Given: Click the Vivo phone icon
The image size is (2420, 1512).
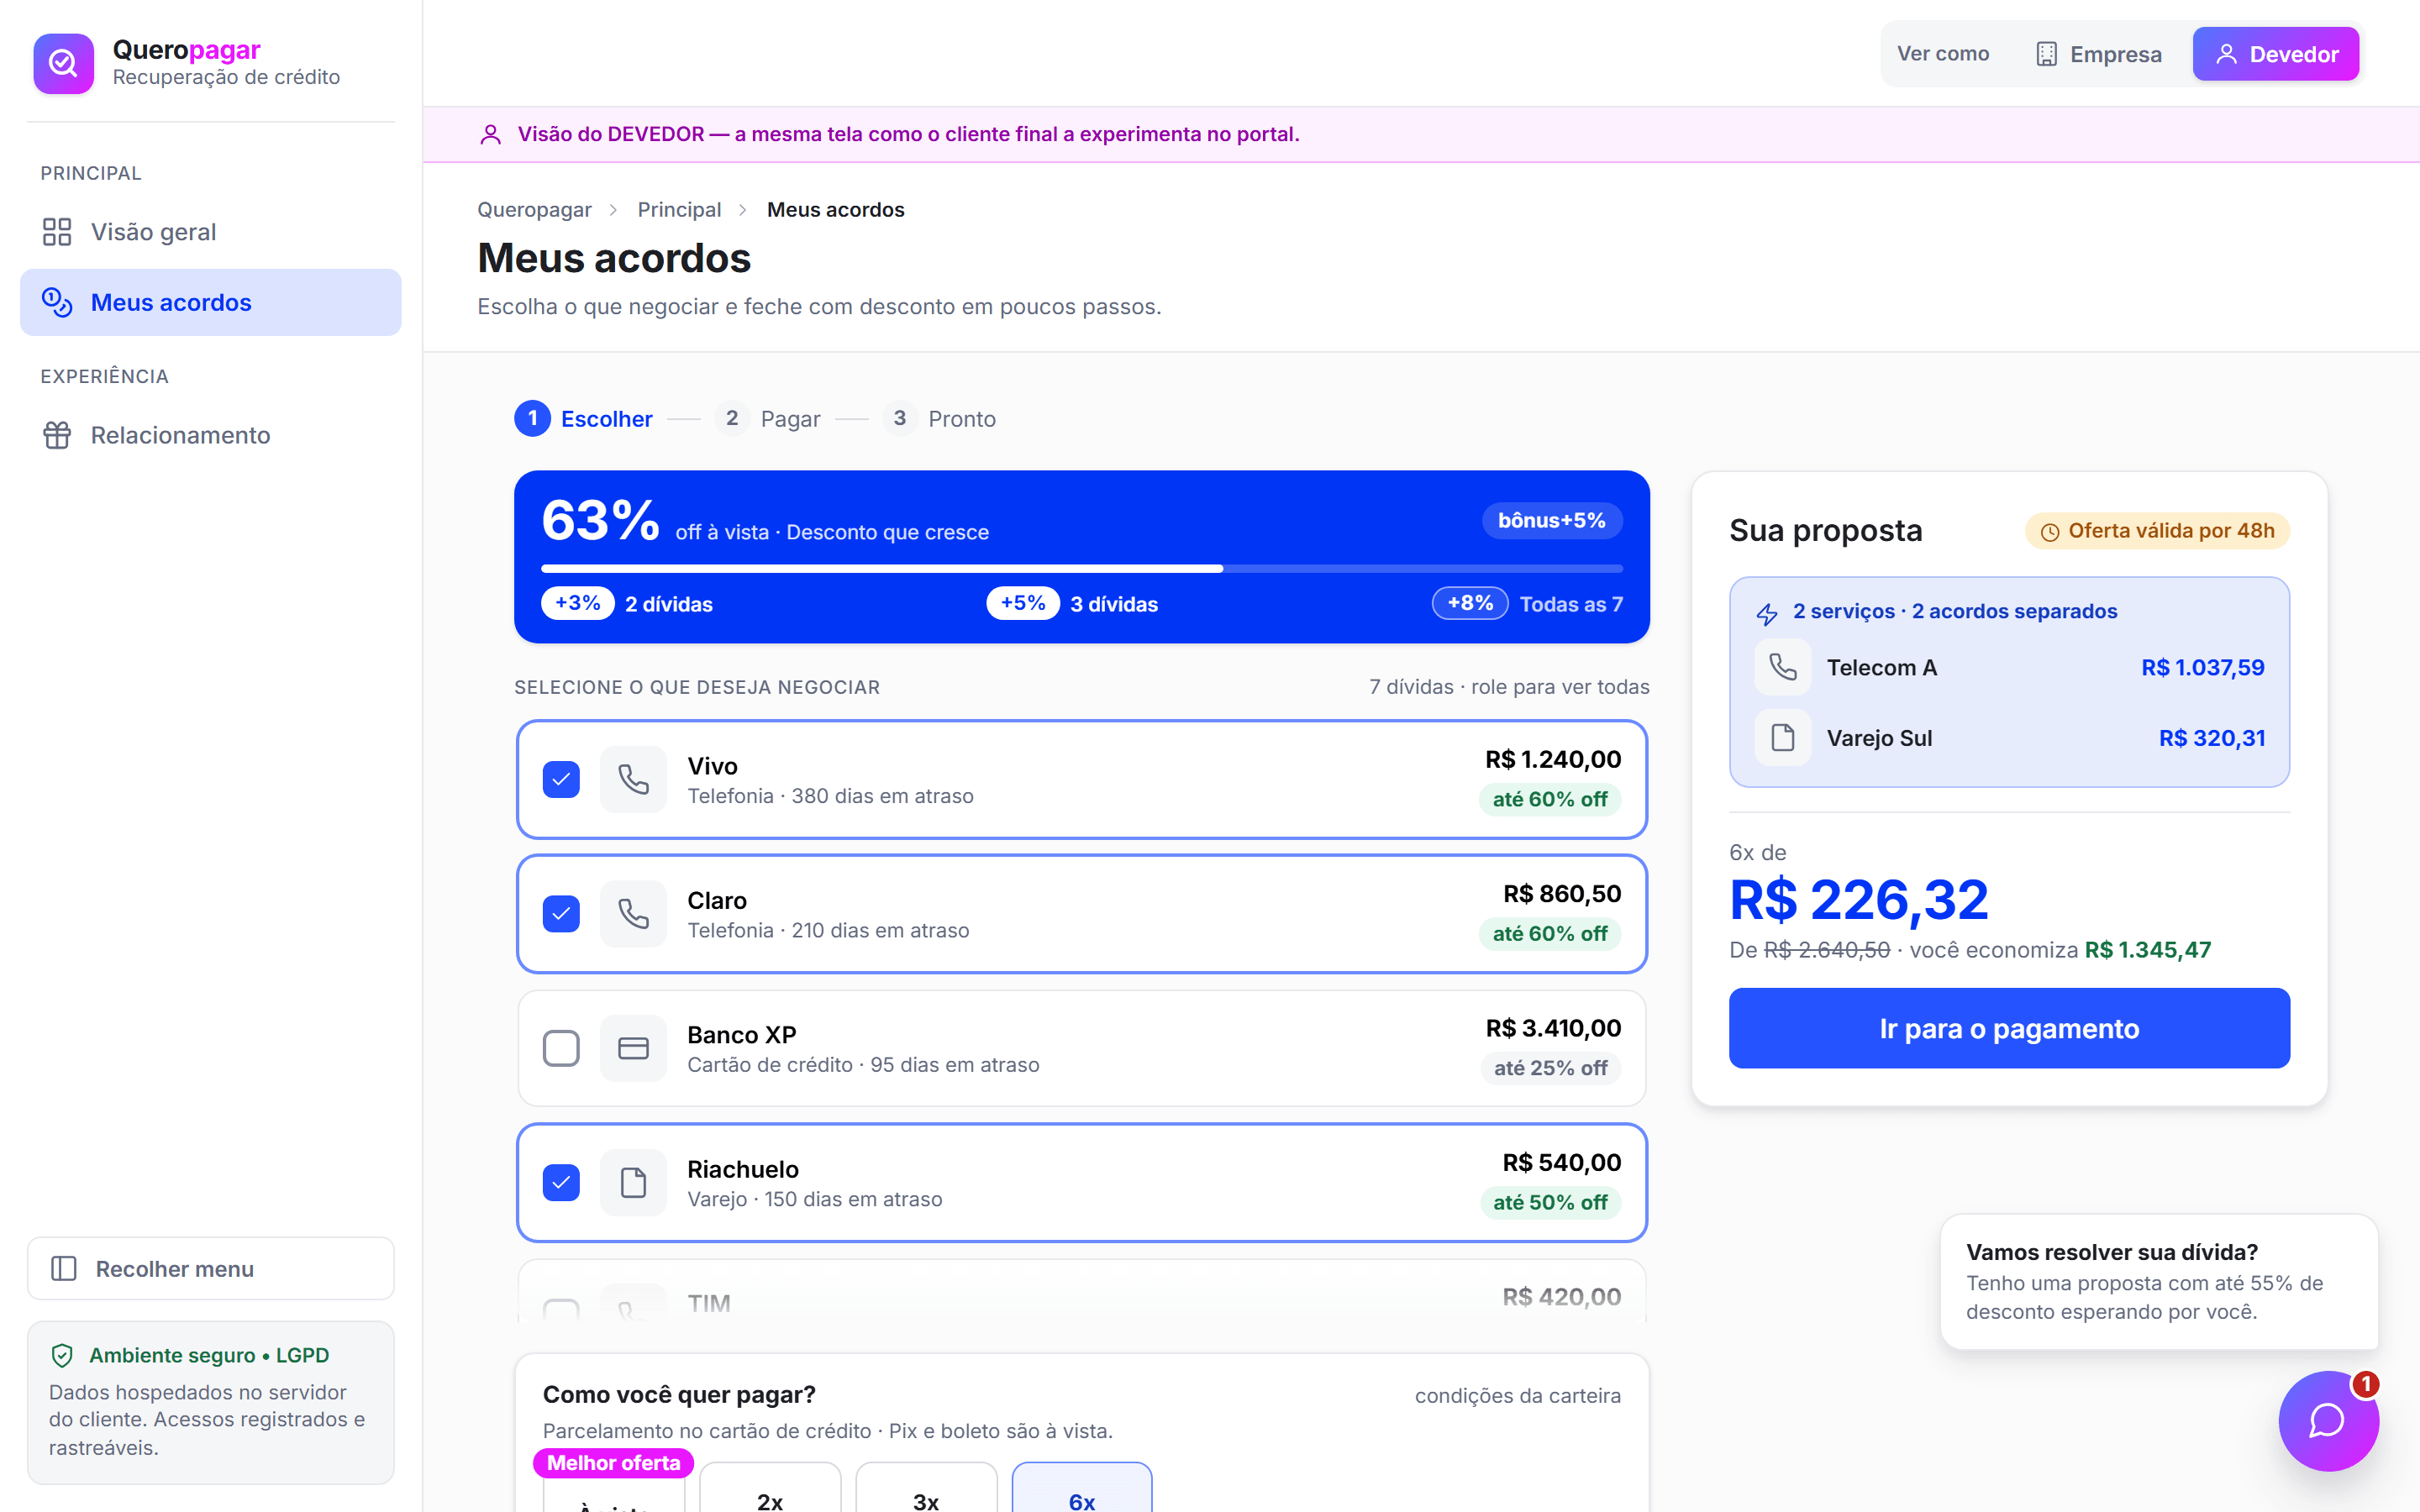Looking at the screenshot, I should coord(633,779).
